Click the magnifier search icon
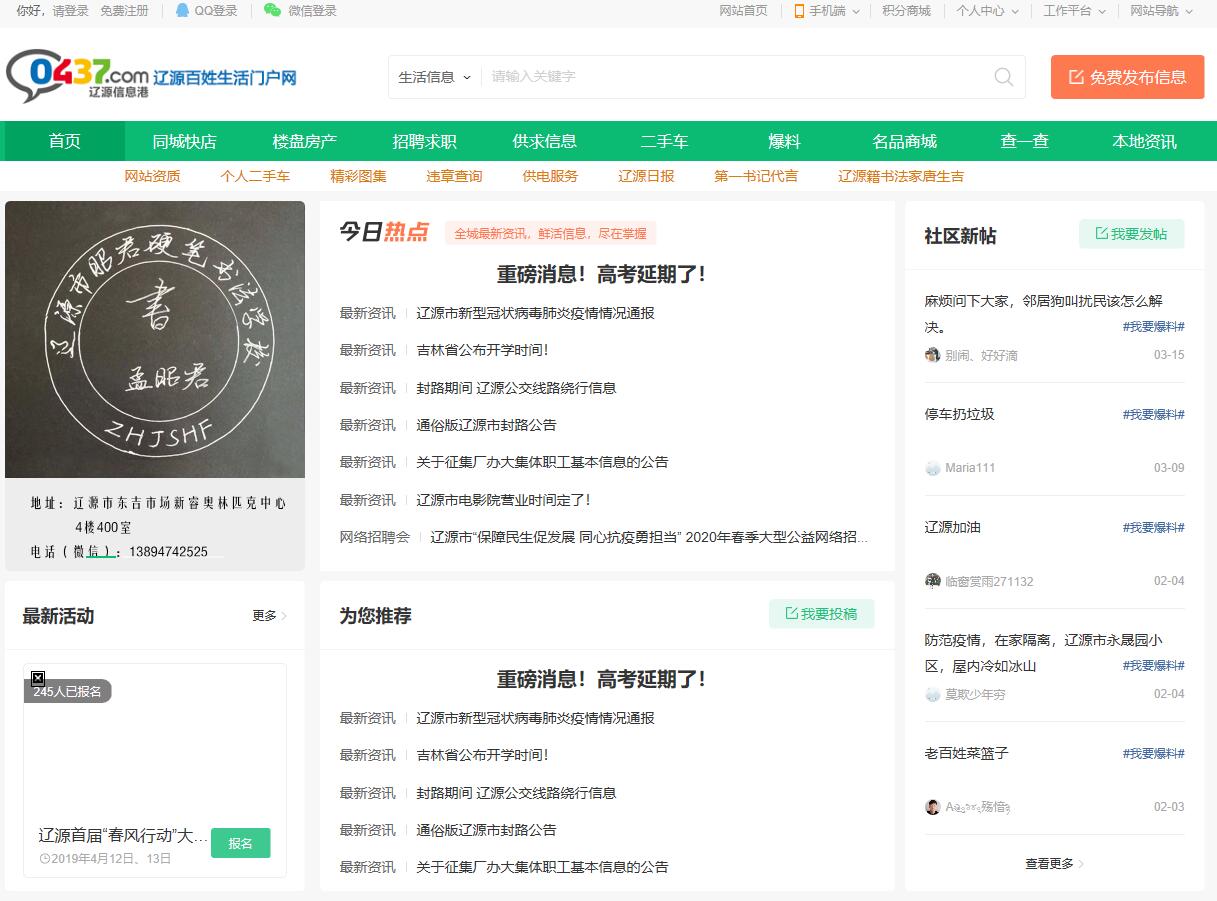The image size is (1217, 901). coord(1003,77)
